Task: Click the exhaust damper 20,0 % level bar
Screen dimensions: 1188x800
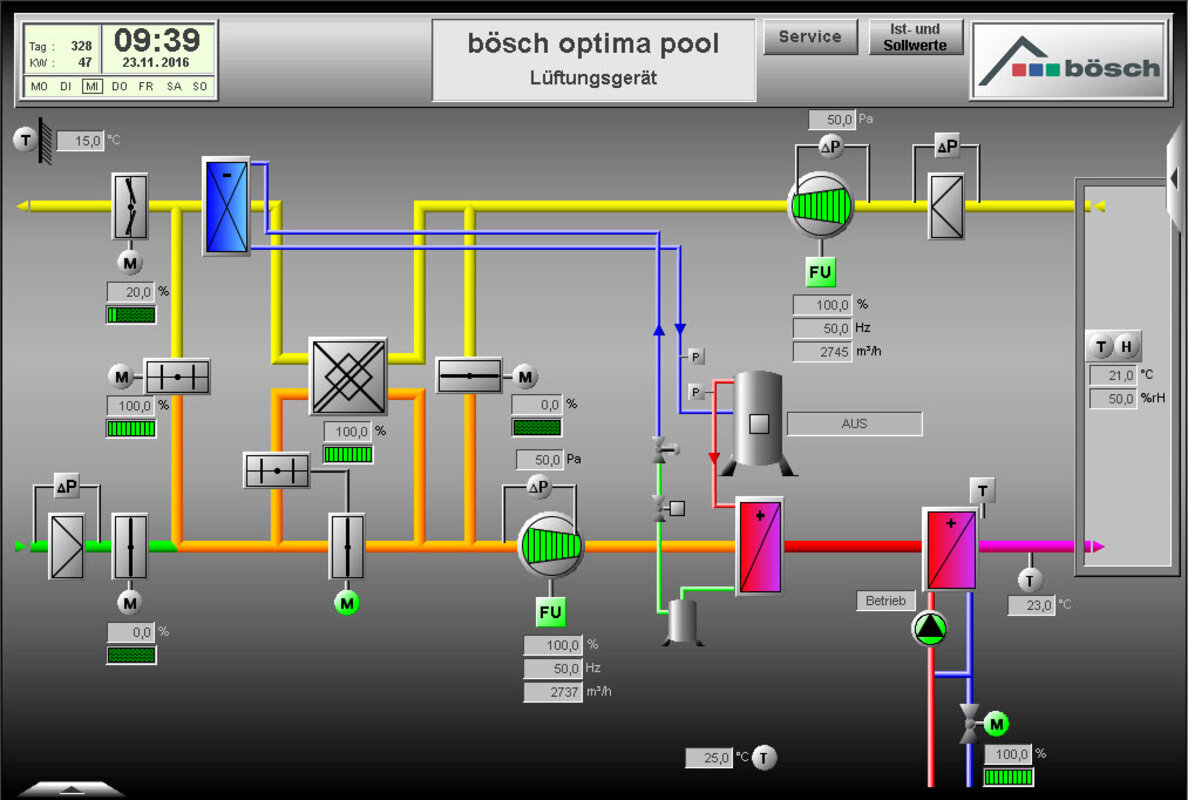Action: click(131, 315)
